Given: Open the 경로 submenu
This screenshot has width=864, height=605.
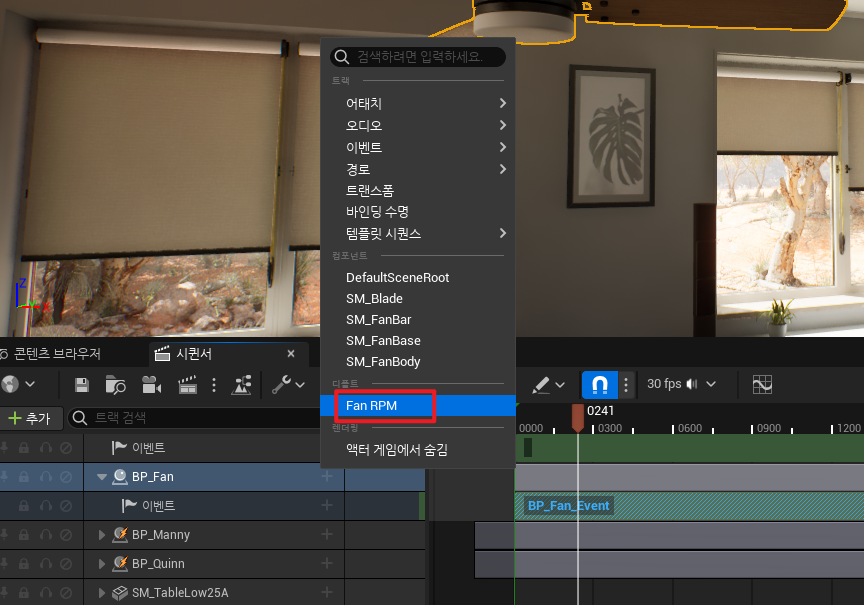Looking at the screenshot, I should coord(418,169).
